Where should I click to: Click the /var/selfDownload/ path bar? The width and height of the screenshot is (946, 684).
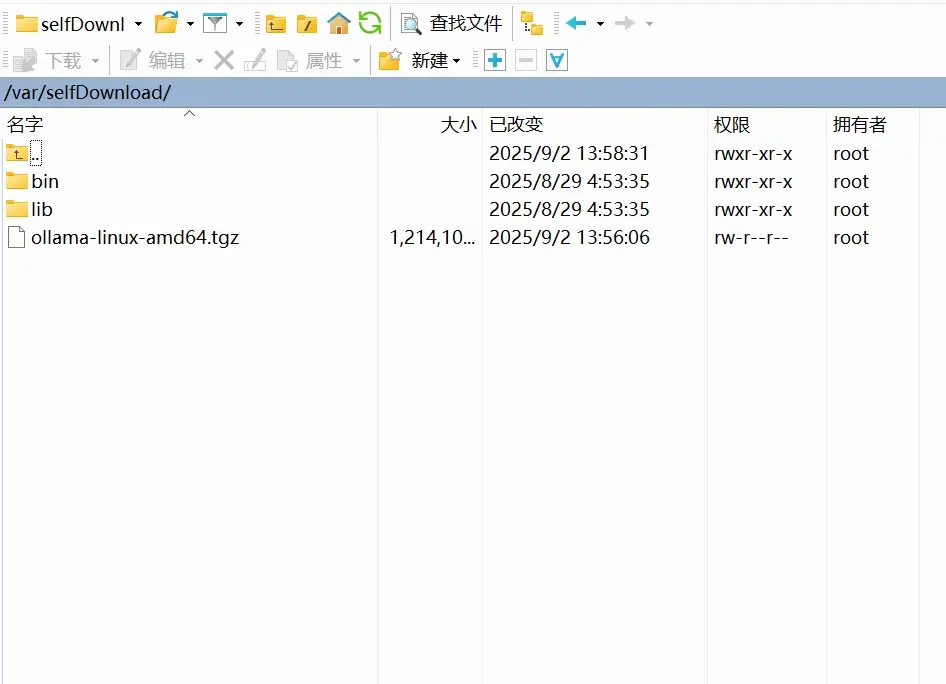[473, 92]
